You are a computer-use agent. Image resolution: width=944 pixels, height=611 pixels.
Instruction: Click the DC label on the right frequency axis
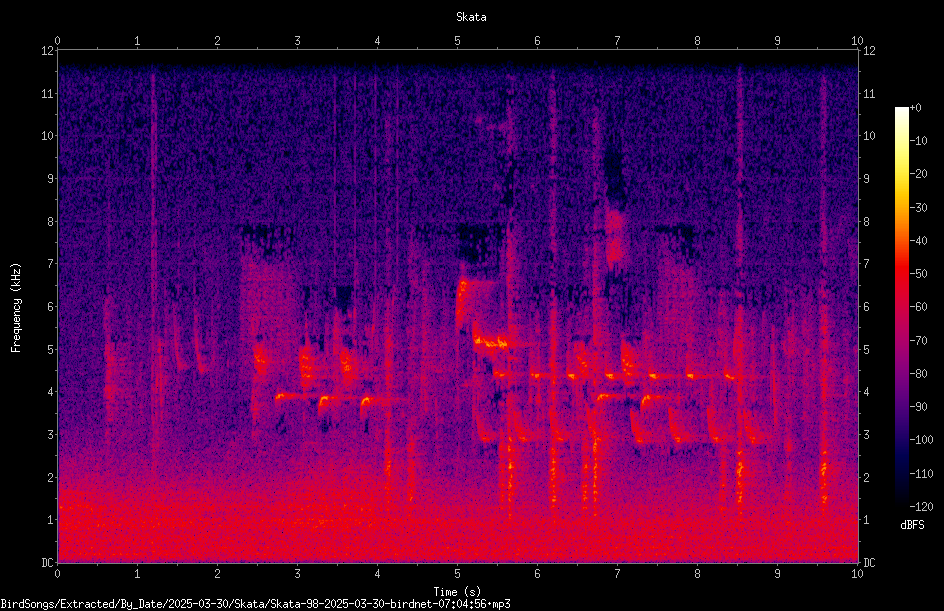pos(869,563)
